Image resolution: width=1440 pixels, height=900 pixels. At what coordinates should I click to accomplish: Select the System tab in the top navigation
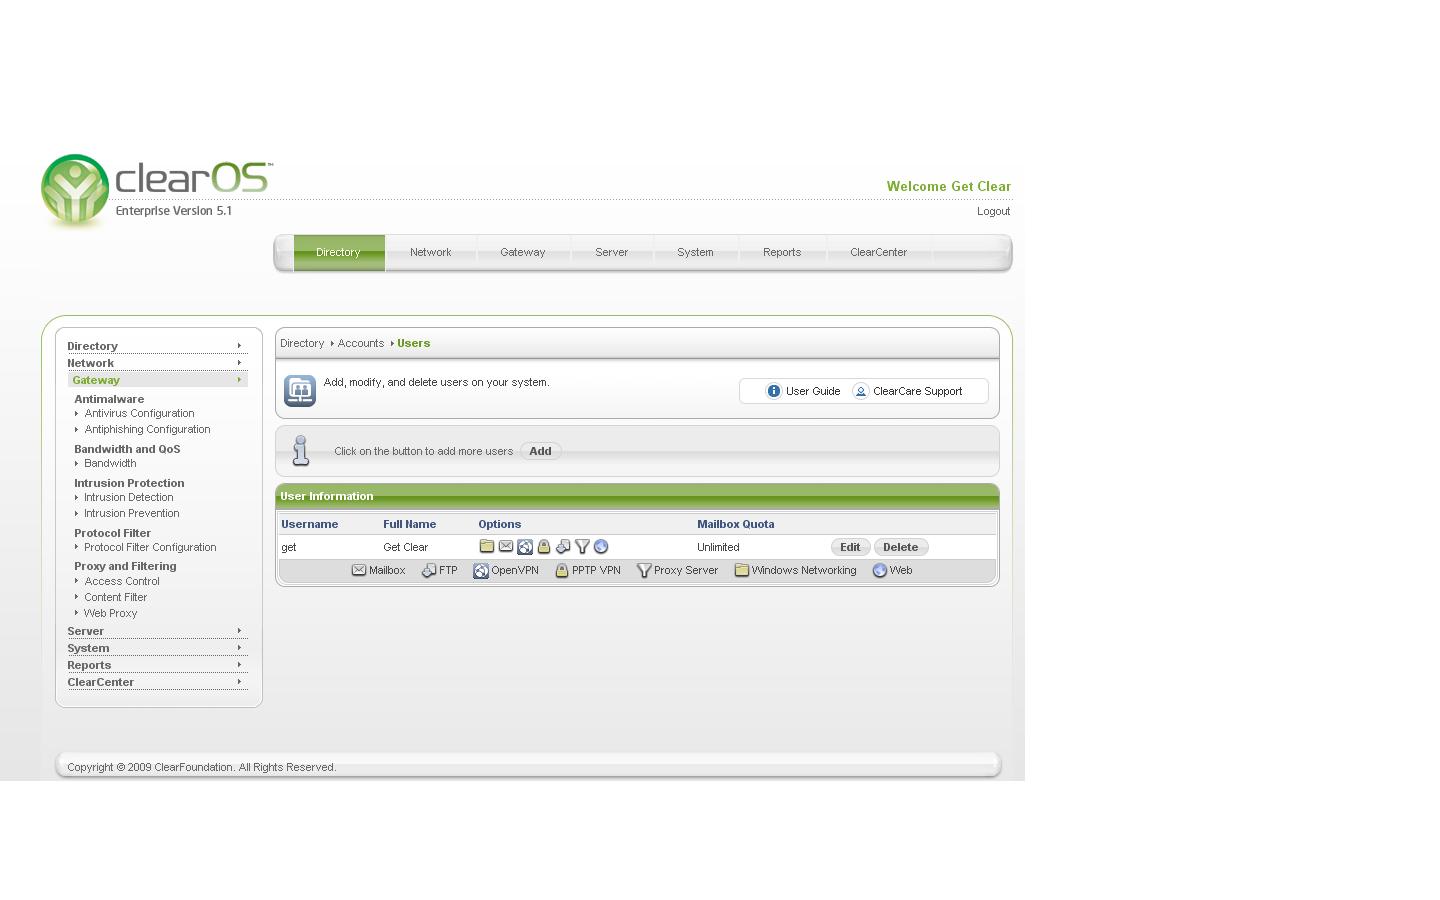point(695,252)
